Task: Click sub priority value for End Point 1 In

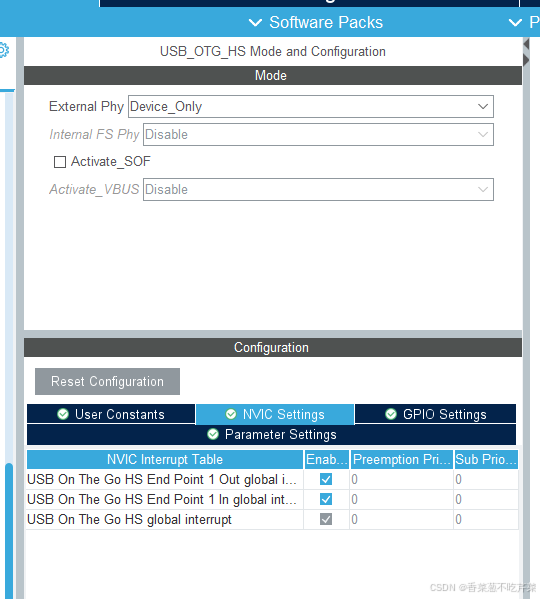Action: 486,499
